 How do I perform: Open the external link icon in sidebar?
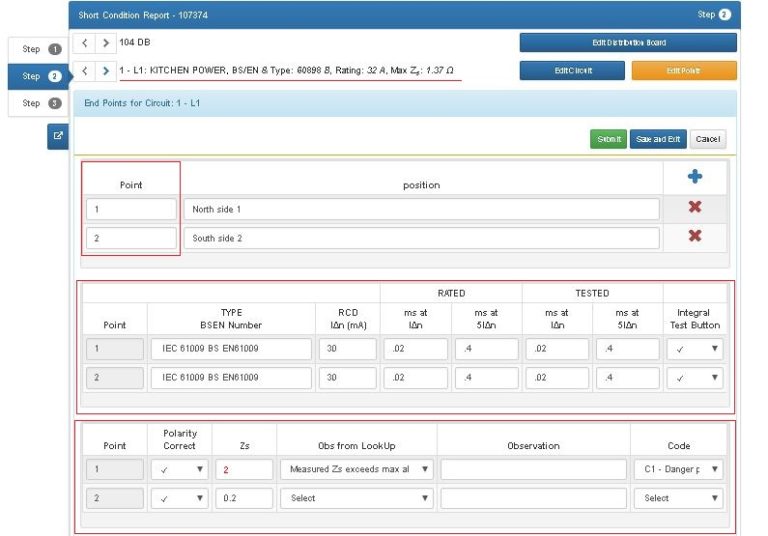point(57,137)
